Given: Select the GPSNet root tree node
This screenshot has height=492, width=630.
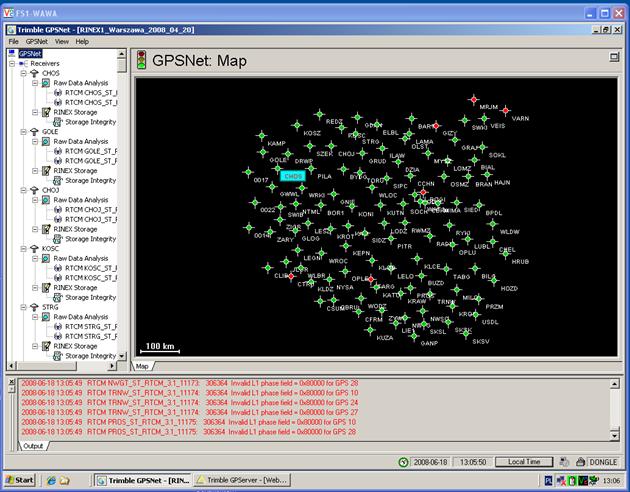Looking at the screenshot, I should coord(30,54).
